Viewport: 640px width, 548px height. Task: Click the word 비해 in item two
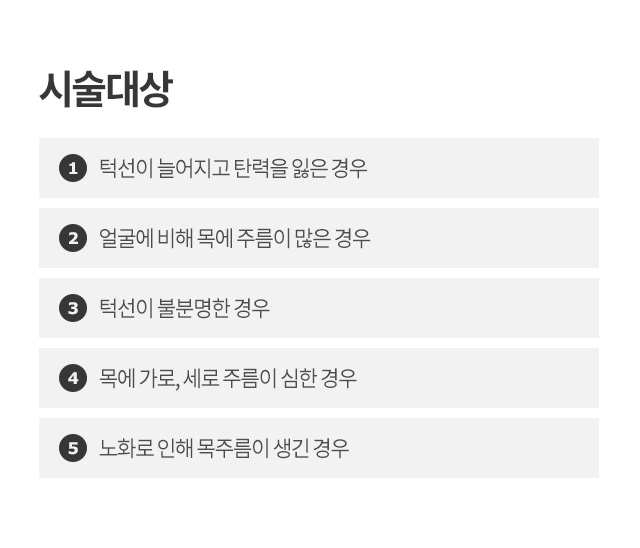click(175, 238)
